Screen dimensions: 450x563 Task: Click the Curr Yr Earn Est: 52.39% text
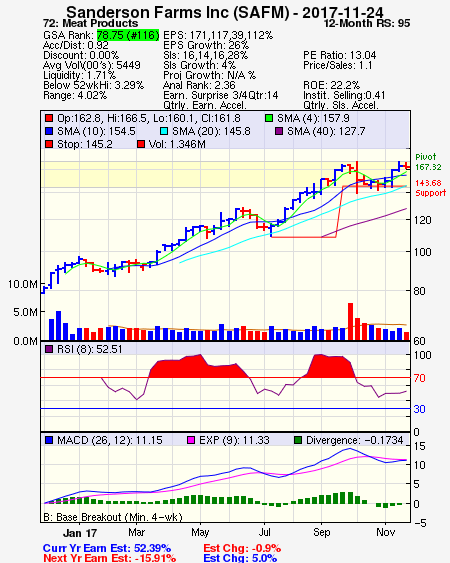107,548
